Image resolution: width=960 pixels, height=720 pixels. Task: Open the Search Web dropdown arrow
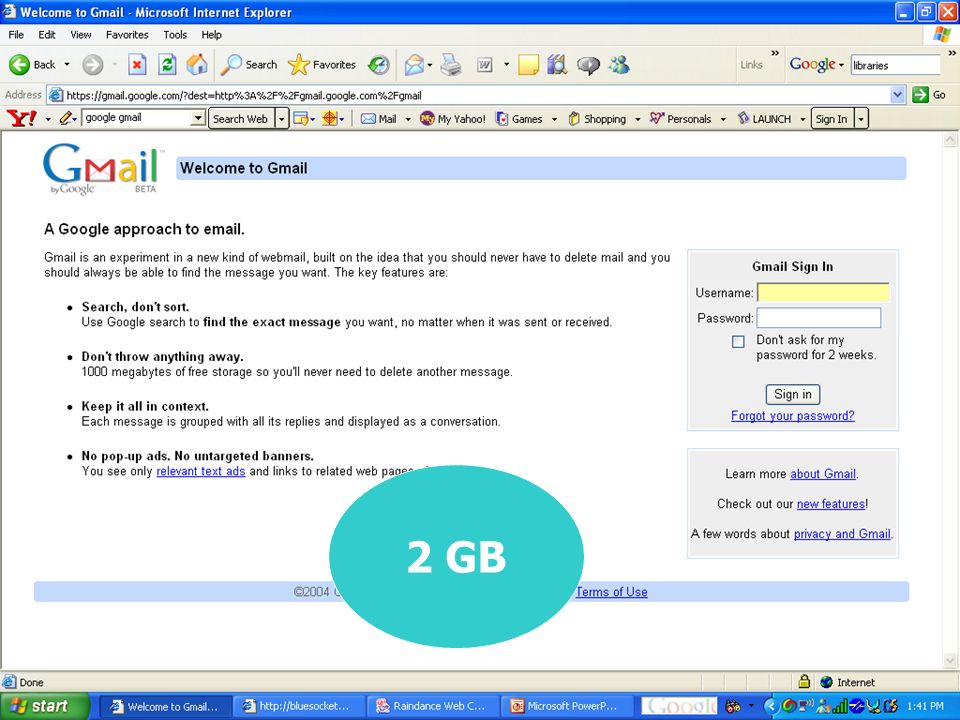(x=282, y=119)
